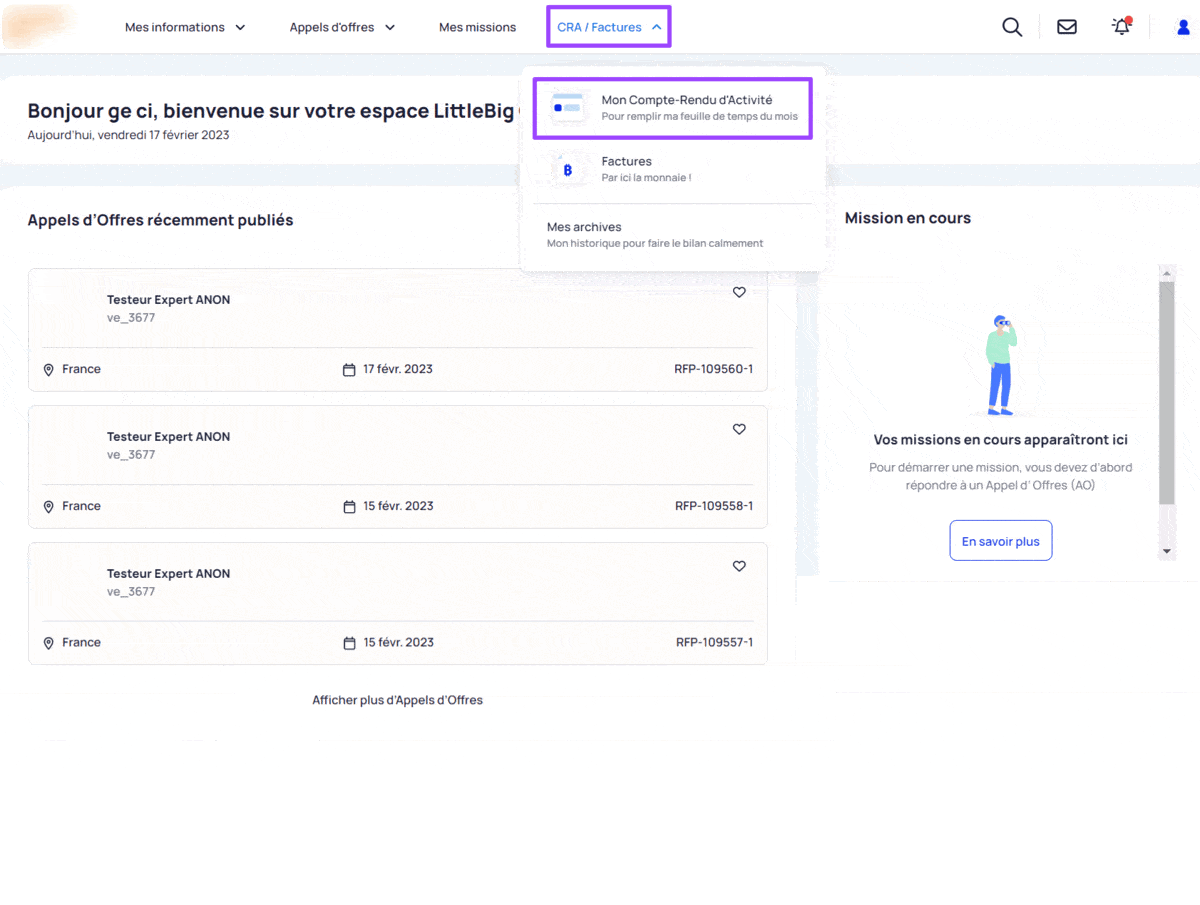This screenshot has width=1200, height=905.
Task: Open the notifications bell icon
Action: (x=1122, y=26)
